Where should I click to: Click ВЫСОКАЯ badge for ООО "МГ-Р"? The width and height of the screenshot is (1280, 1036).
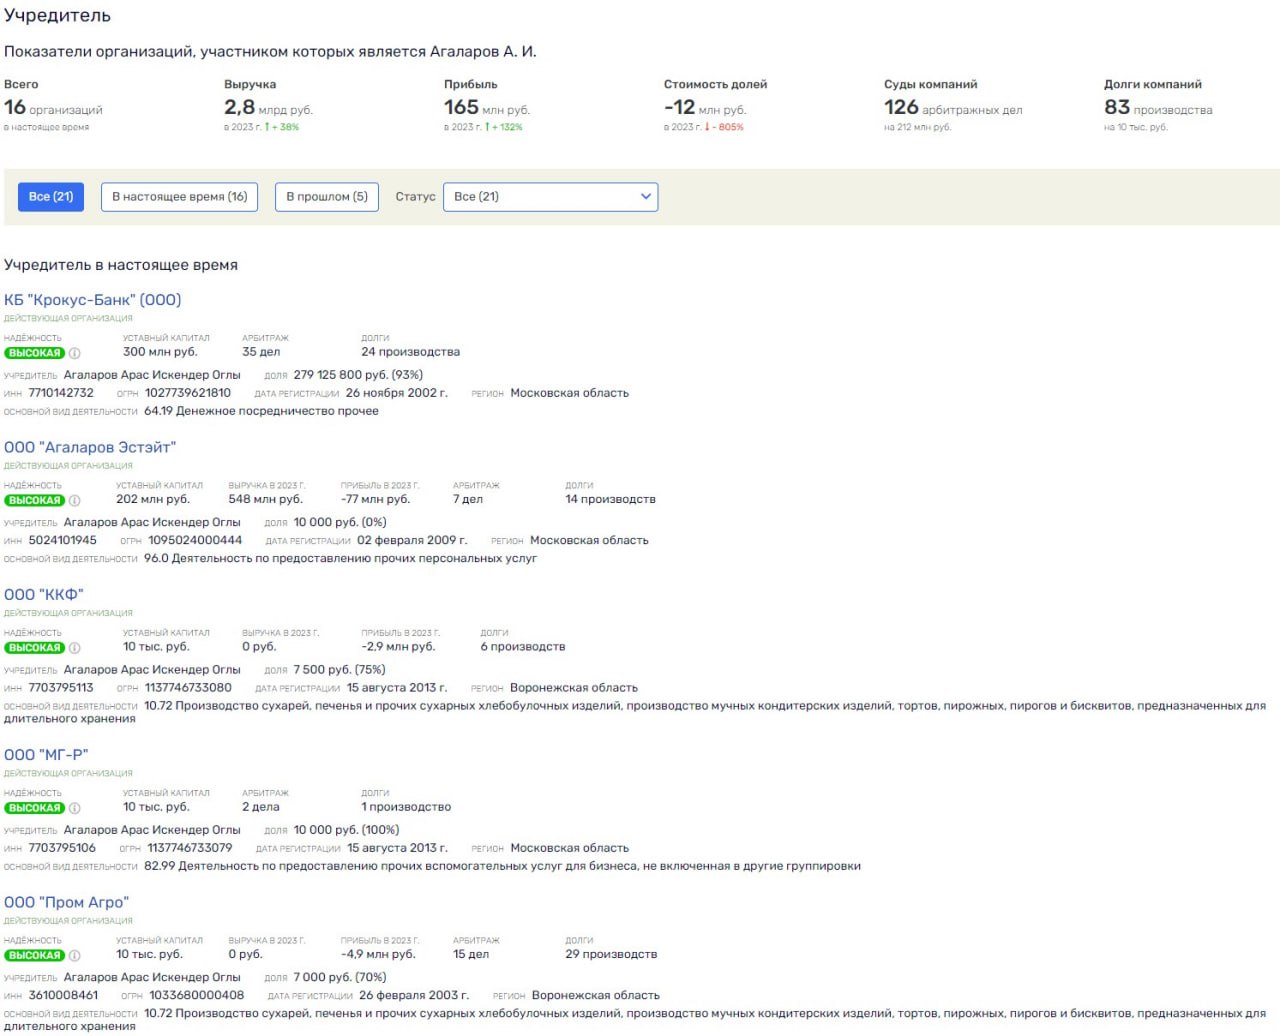[x=34, y=808]
